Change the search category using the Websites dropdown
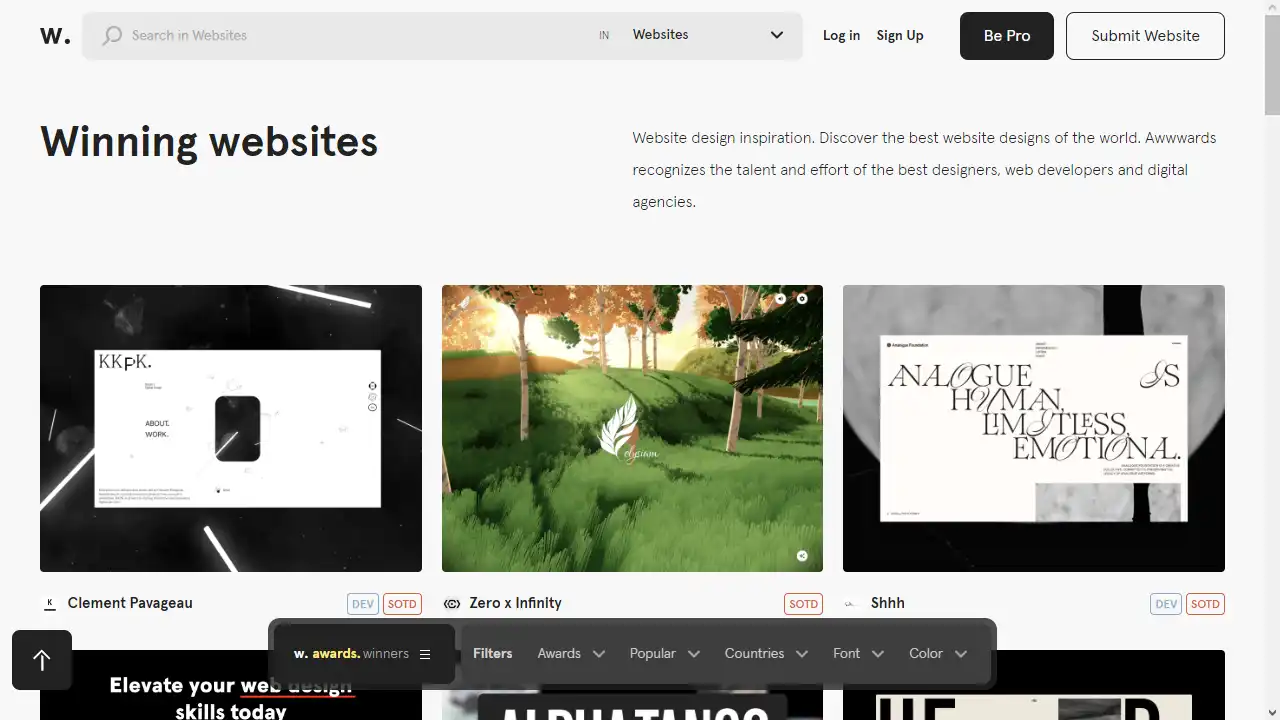This screenshot has width=1280, height=720. [710, 35]
